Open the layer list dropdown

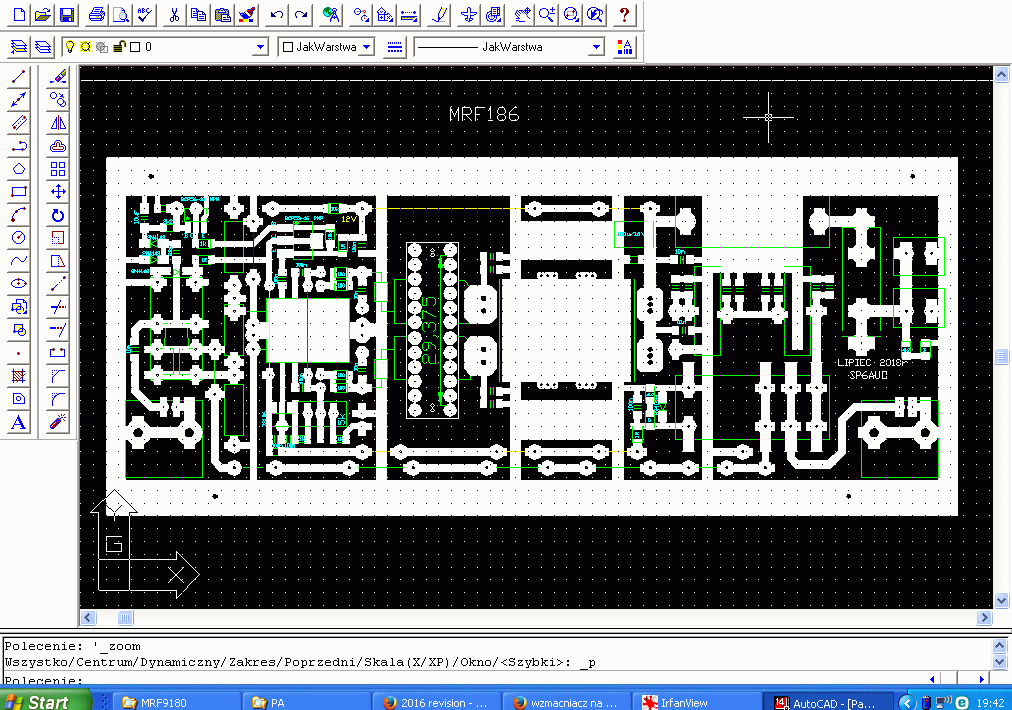[260, 47]
